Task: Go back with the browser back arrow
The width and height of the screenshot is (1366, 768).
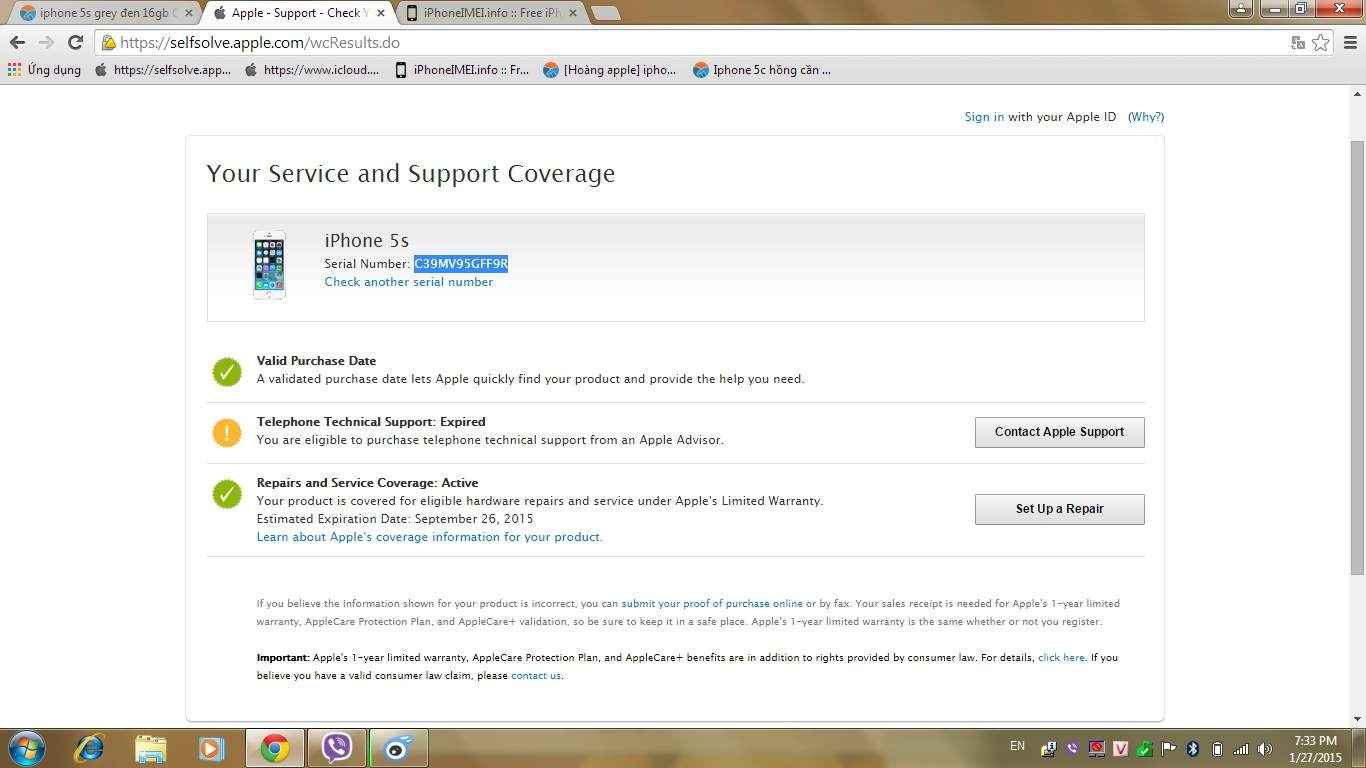Action: (x=17, y=42)
